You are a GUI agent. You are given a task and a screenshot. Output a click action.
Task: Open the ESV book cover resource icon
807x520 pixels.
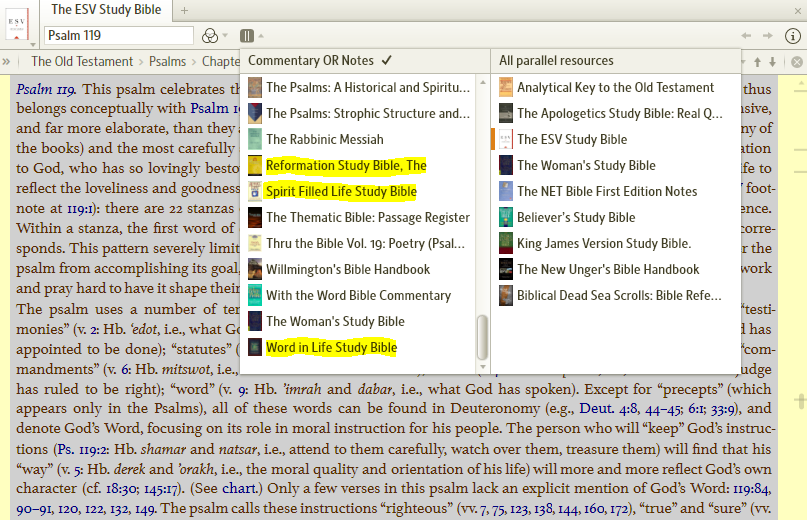tap(16, 24)
